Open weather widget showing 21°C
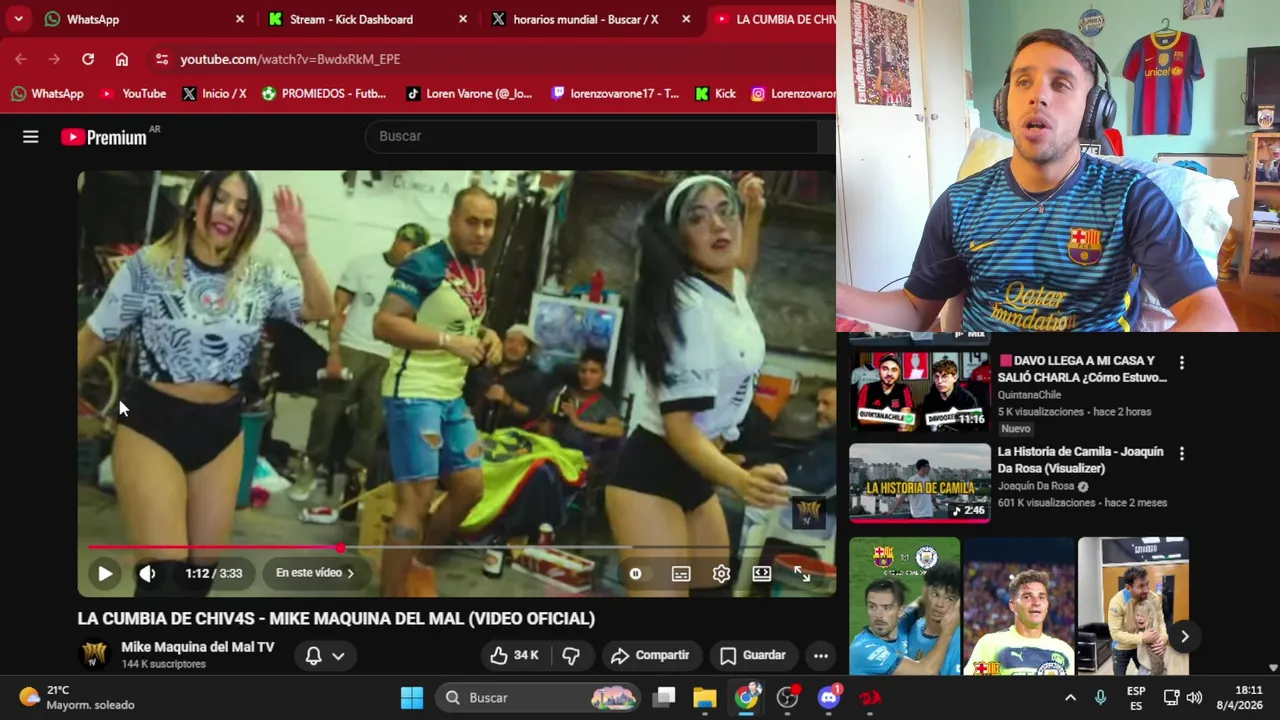The width and height of the screenshot is (1280, 720). pyautogui.click(x=76, y=697)
